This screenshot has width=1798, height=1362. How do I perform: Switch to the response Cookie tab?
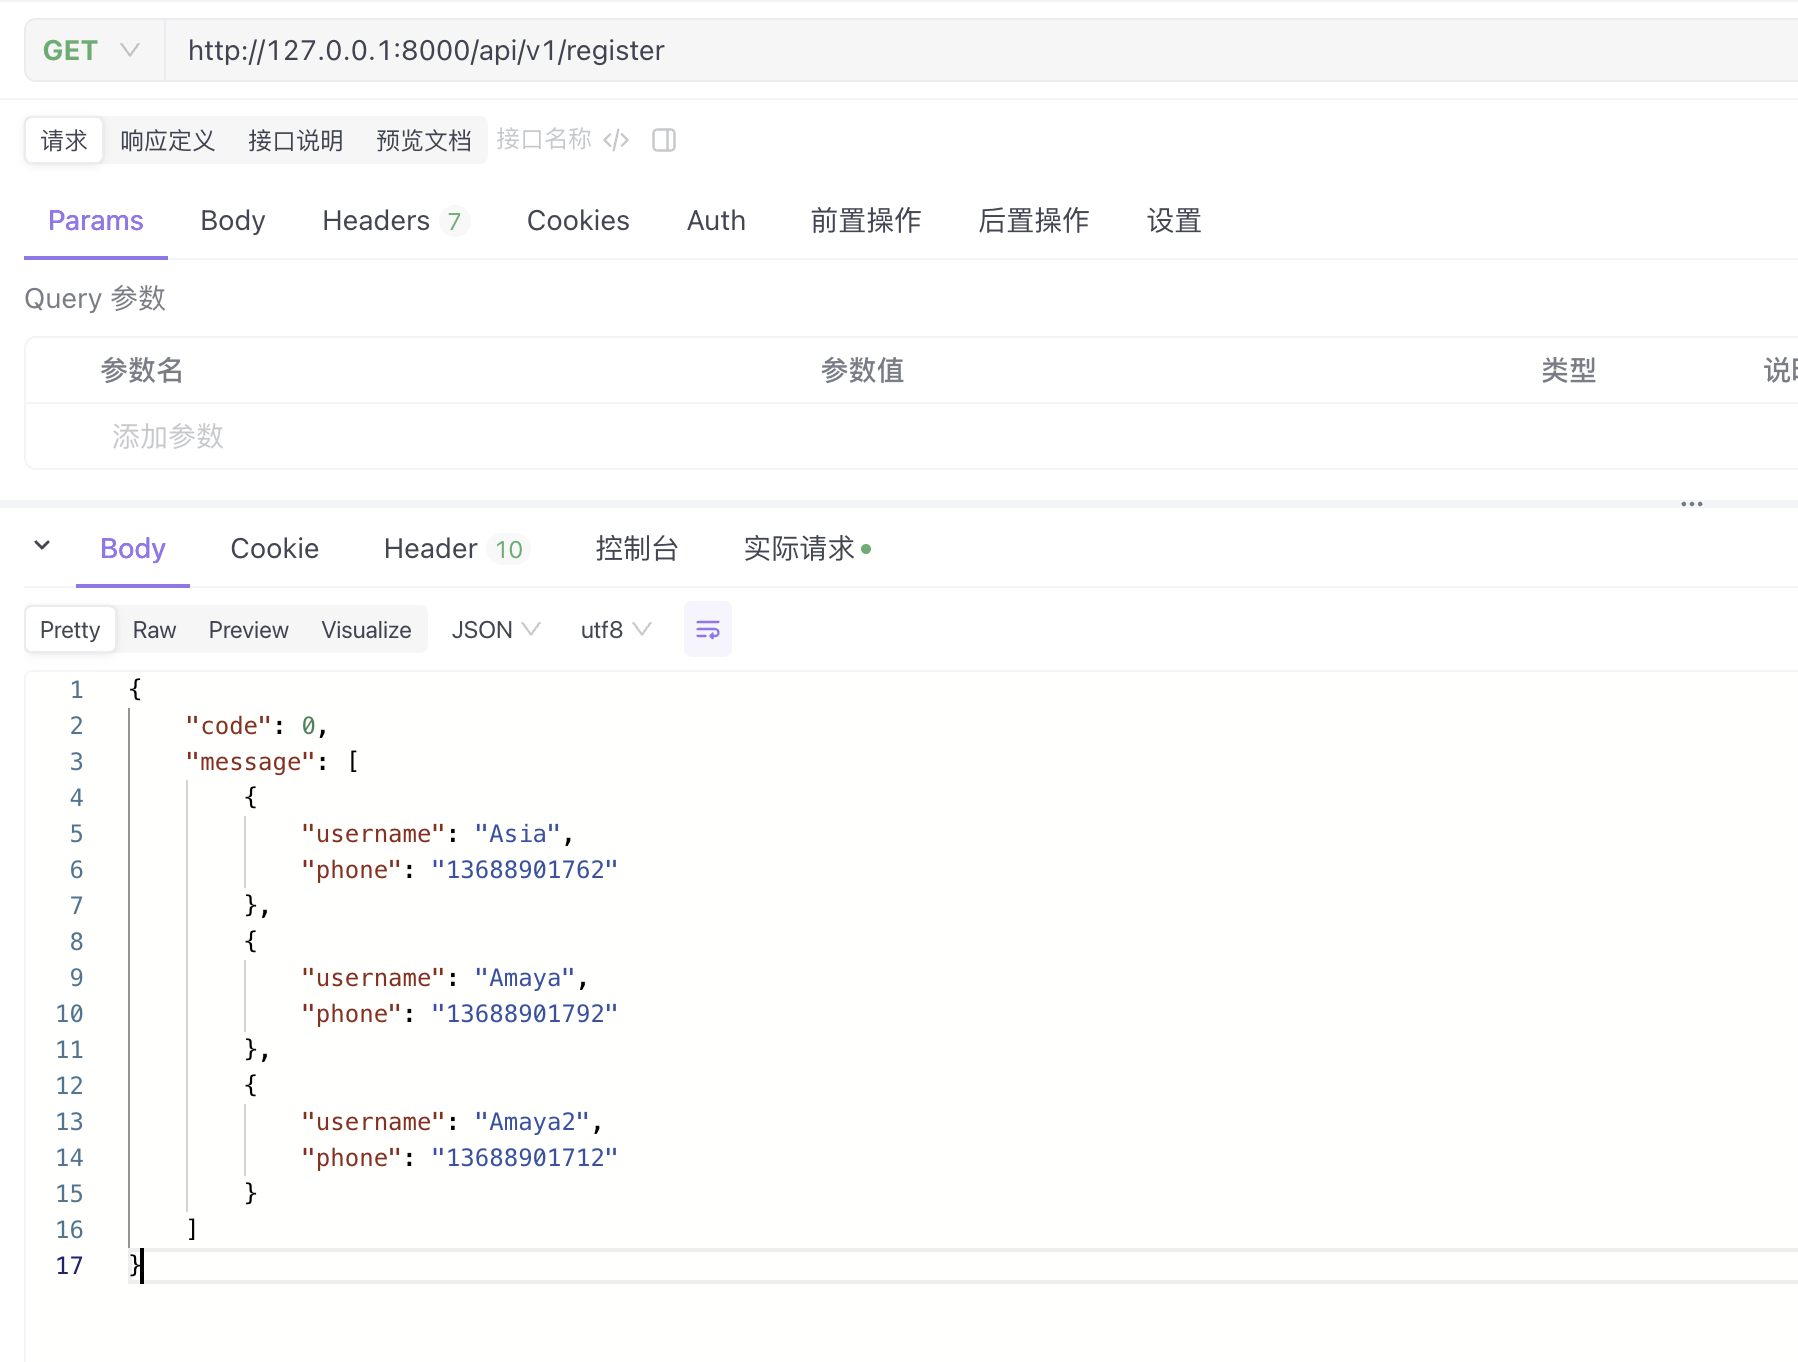click(x=274, y=549)
